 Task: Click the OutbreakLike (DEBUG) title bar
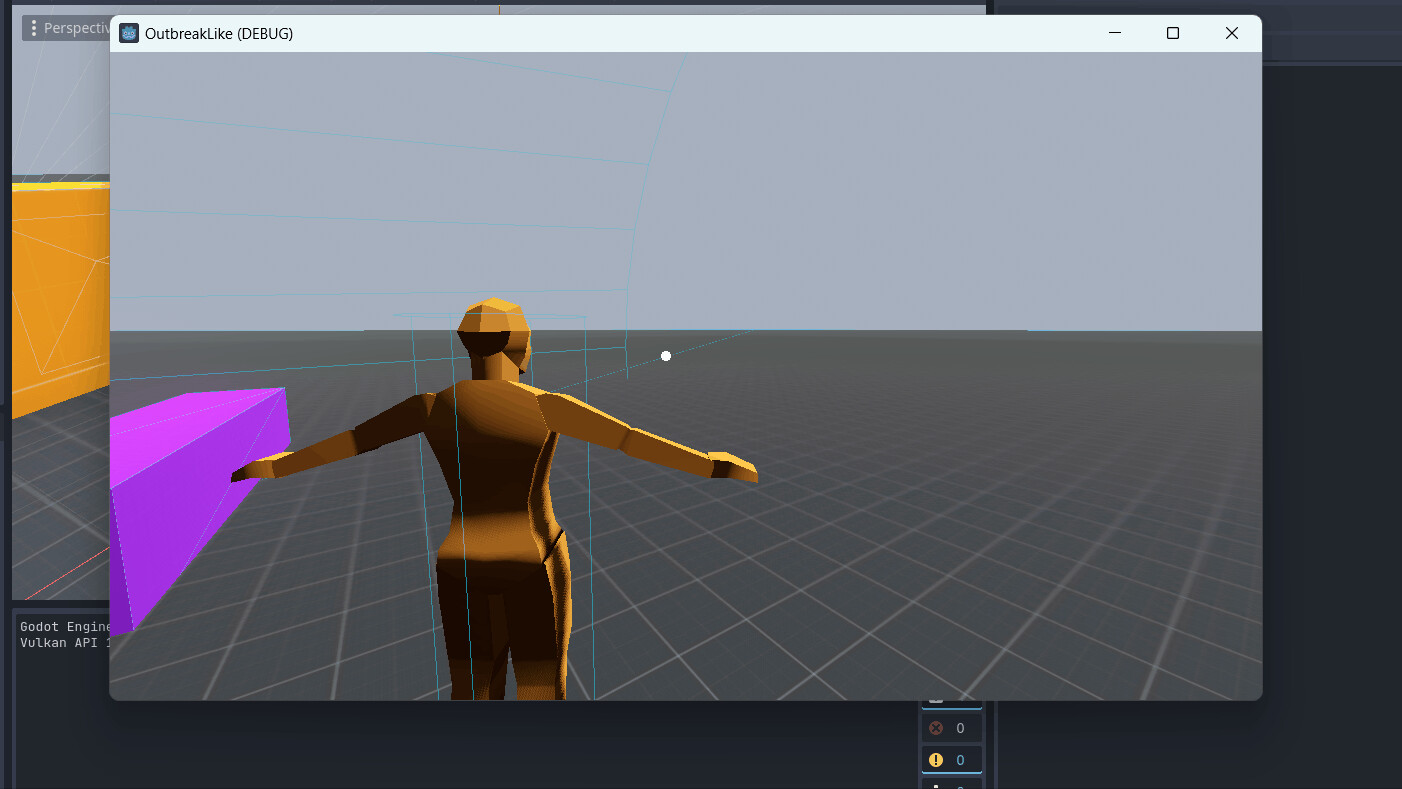click(x=600, y=32)
